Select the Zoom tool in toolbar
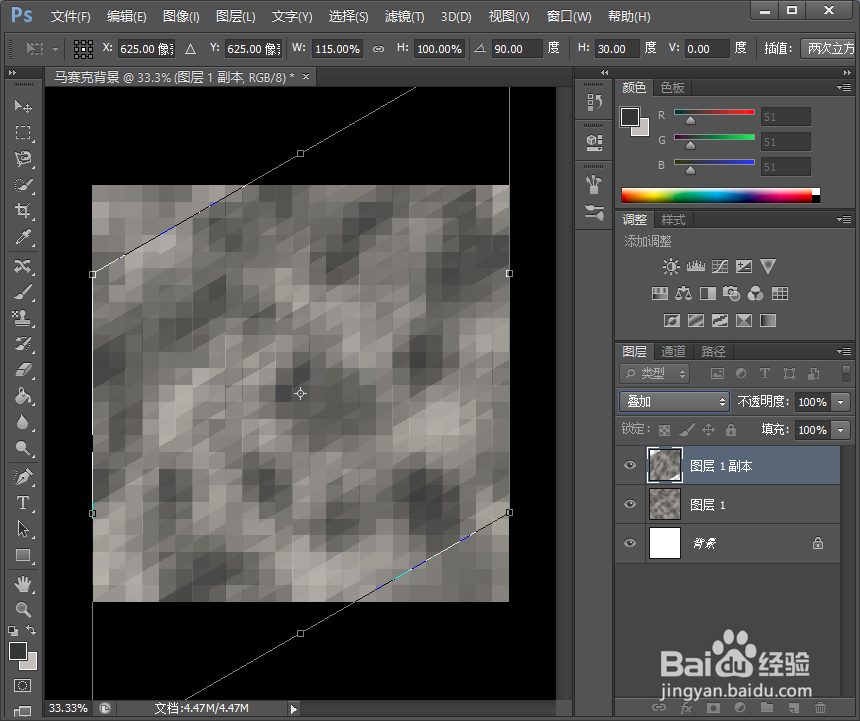This screenshot has height=721, width=860. pos(22,609)
